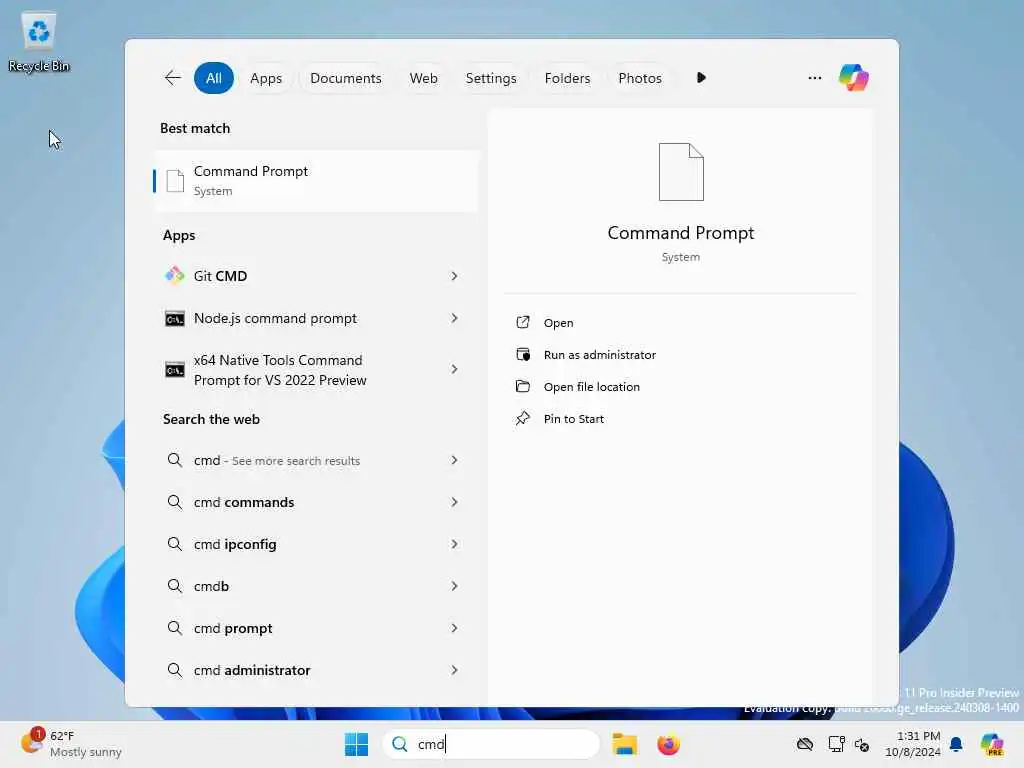Click Open action for Command Prompt
The height and width of the screenshot is (768, 1024).
point(558,323)
